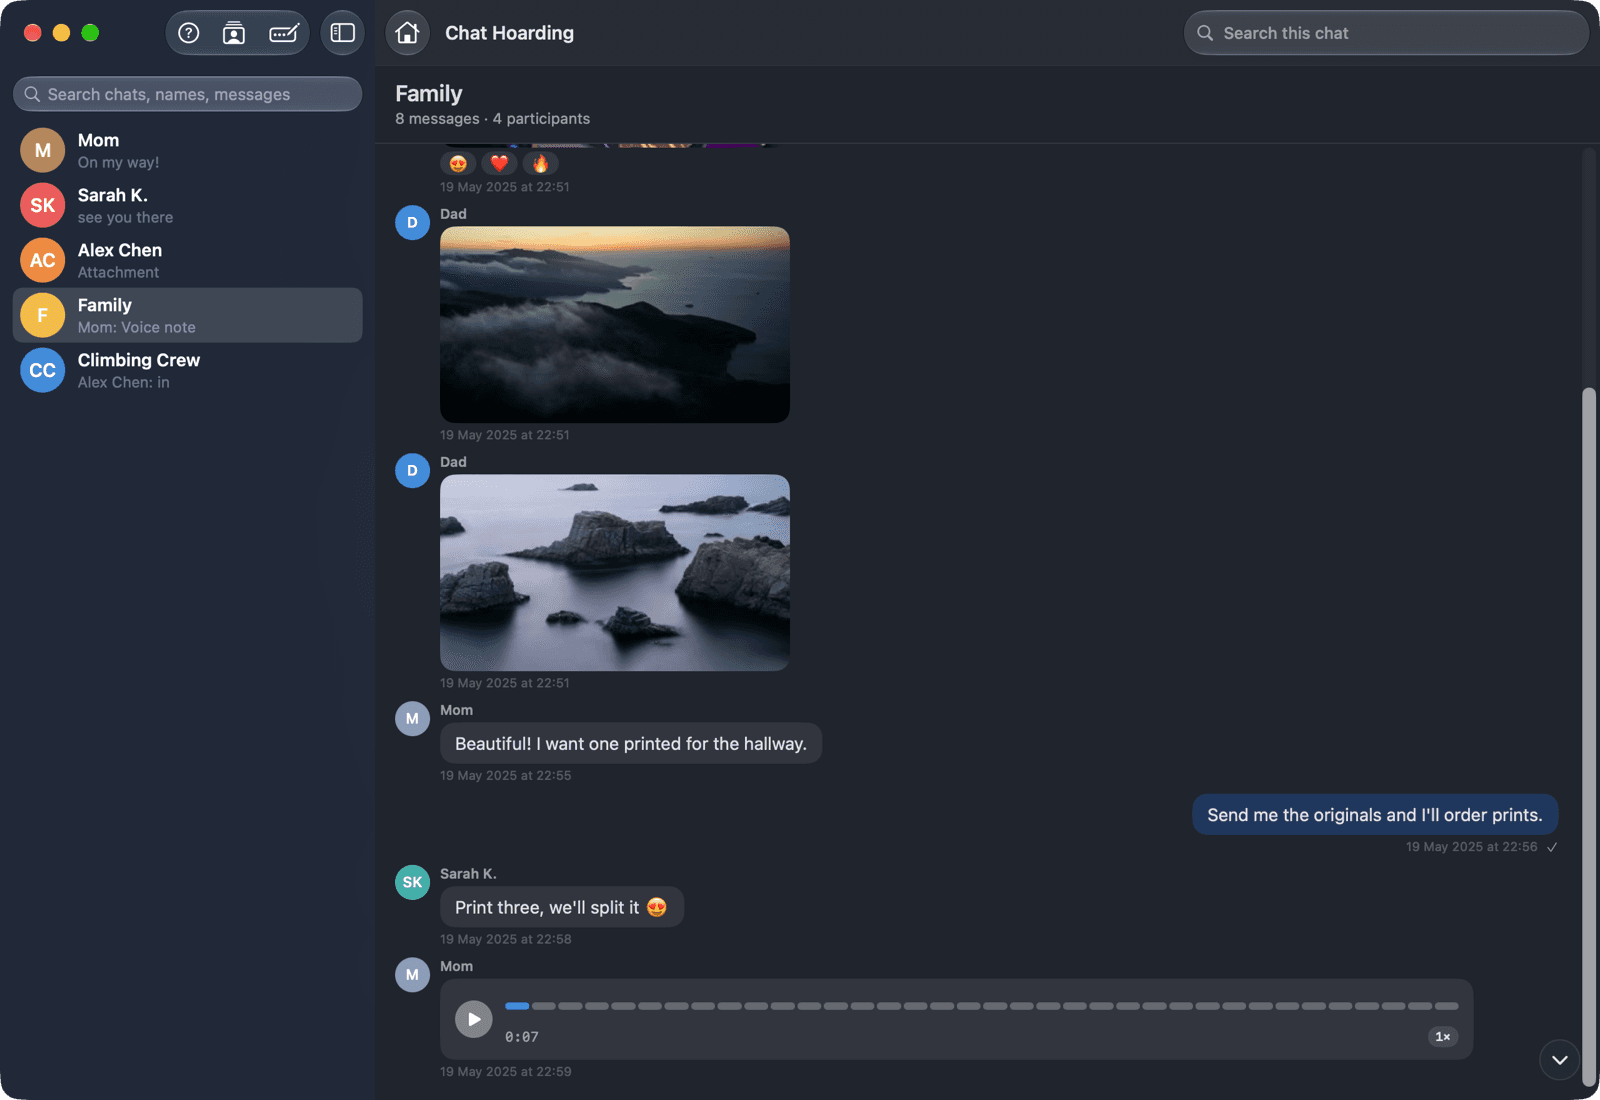The image size is (1600, 1100).
Task: Open the Sarah K. conversation
Action: pos(188,205)
